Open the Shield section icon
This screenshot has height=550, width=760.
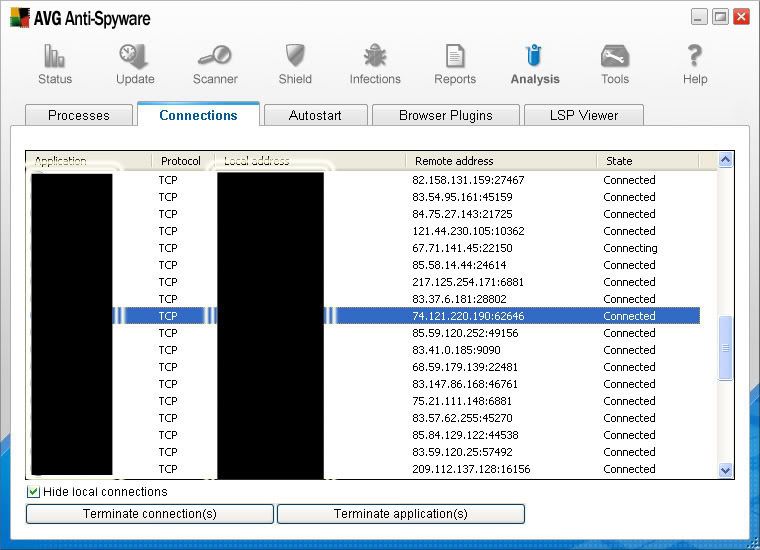pos(295,55)
